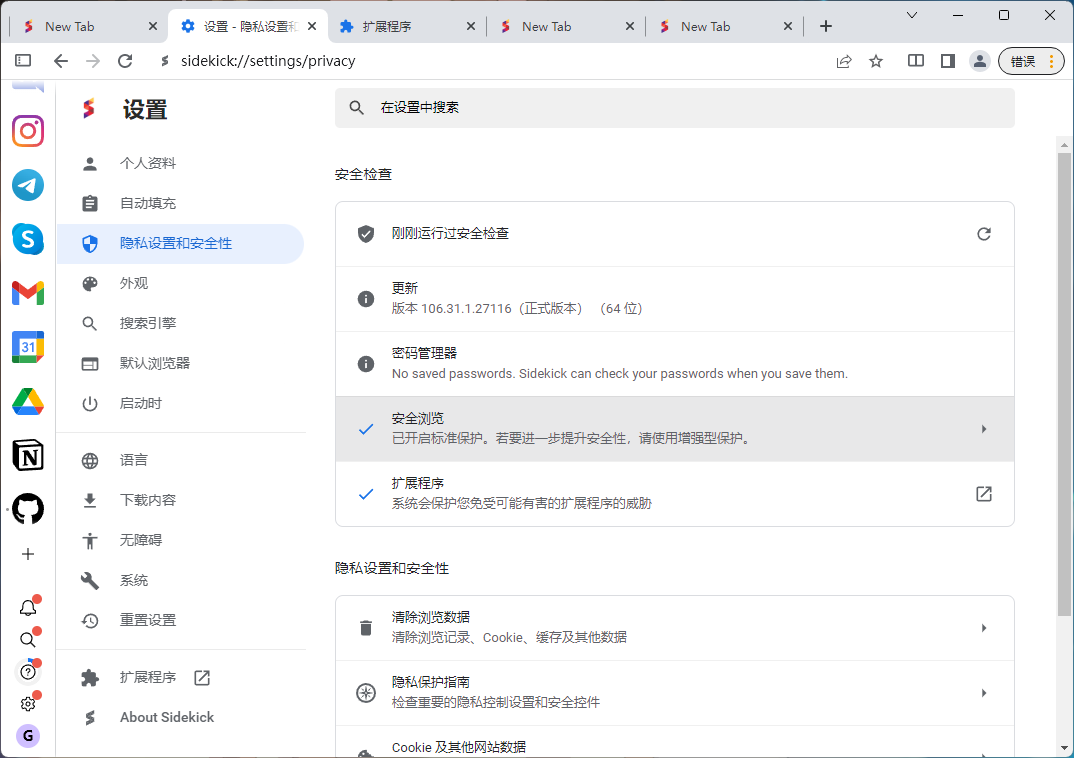Expand 安全浏览 row arrow
The image size is (1074, 758).
coord(984,429)
